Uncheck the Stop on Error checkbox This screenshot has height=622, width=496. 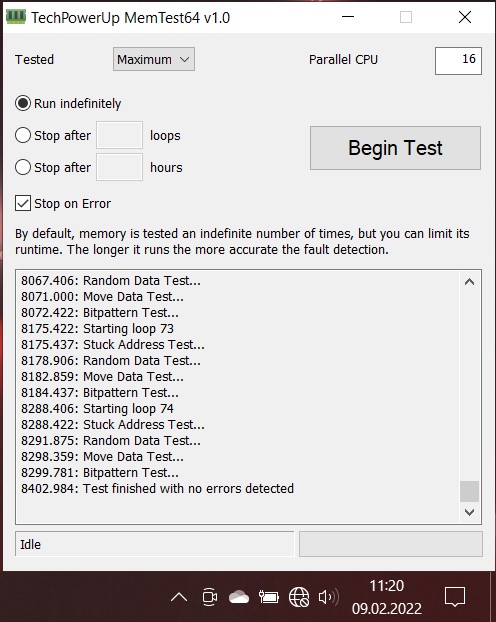coord(23,203)
